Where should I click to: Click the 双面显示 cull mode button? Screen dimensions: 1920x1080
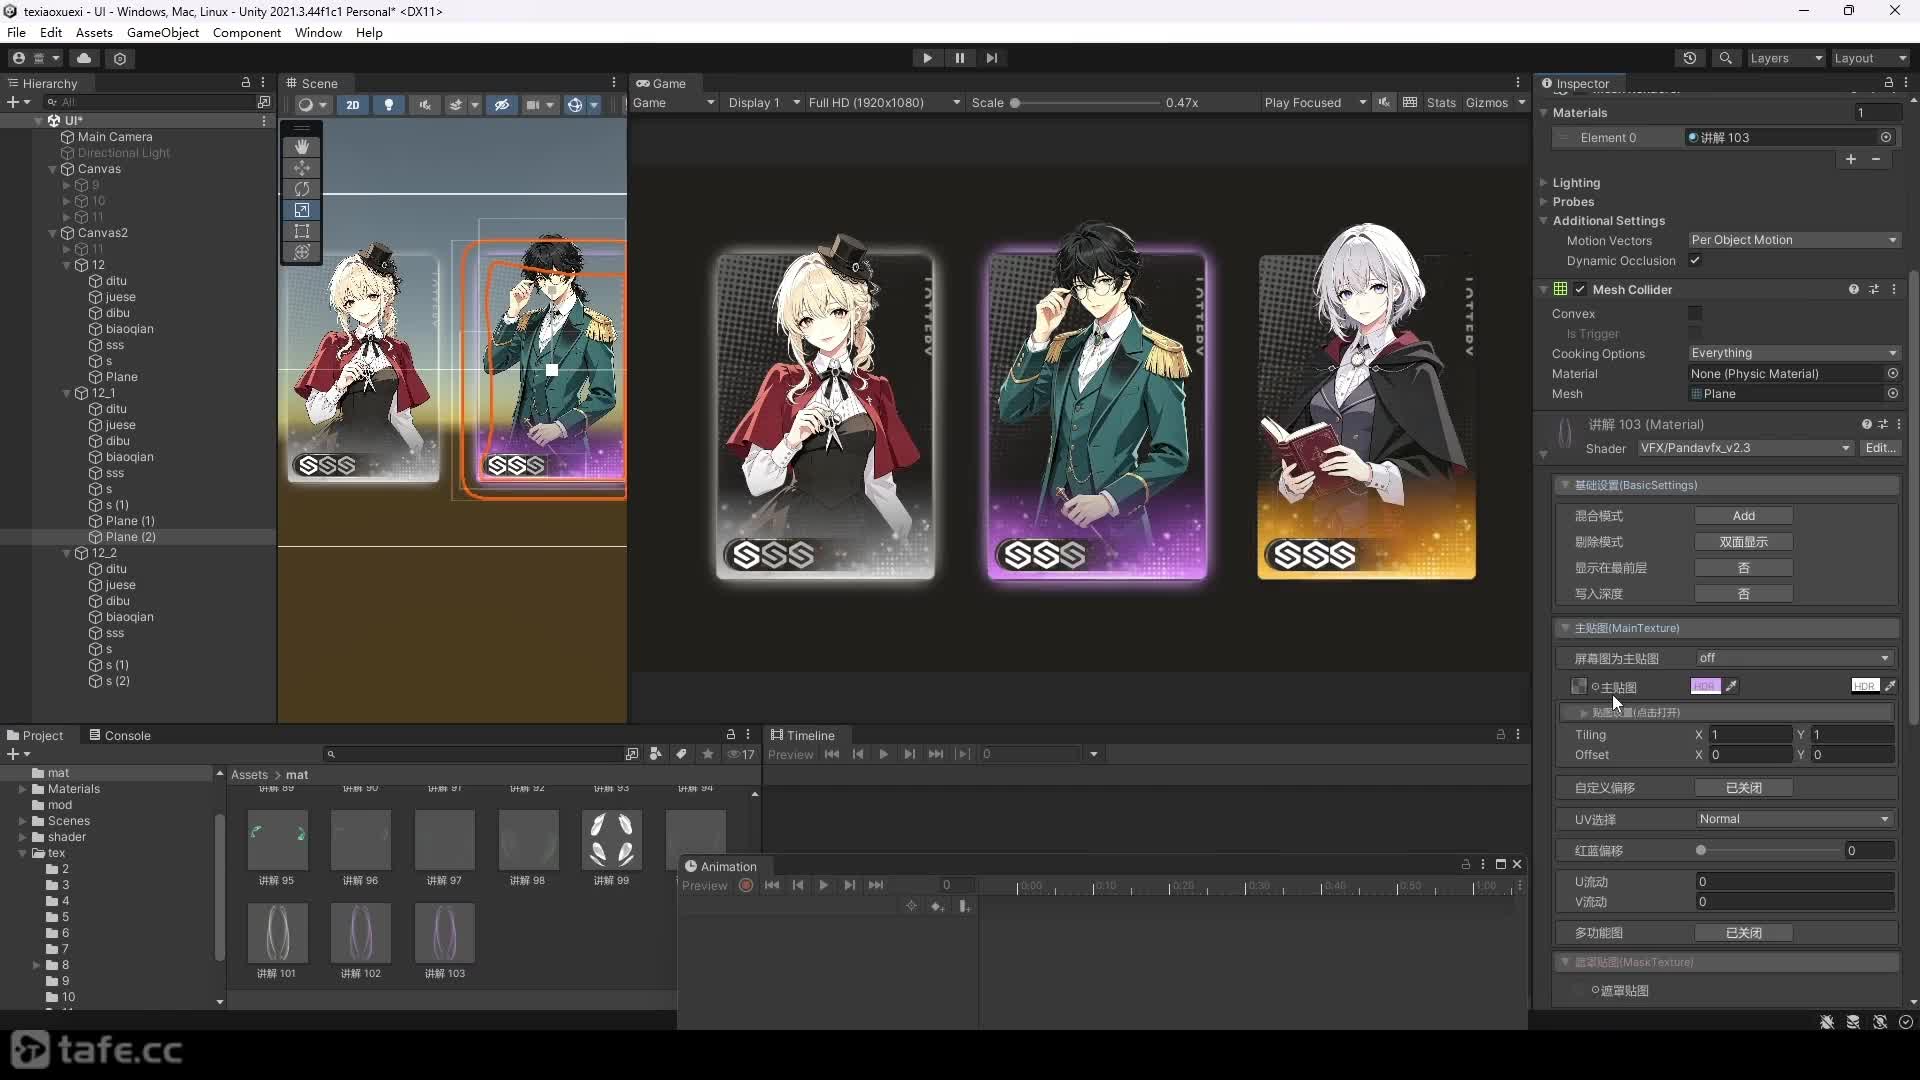pos(1743,542)
